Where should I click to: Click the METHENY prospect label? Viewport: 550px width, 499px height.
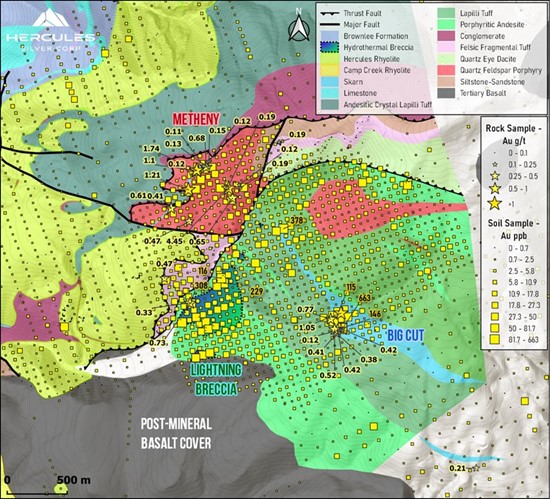pyautogui.click(x=196, y=119)
